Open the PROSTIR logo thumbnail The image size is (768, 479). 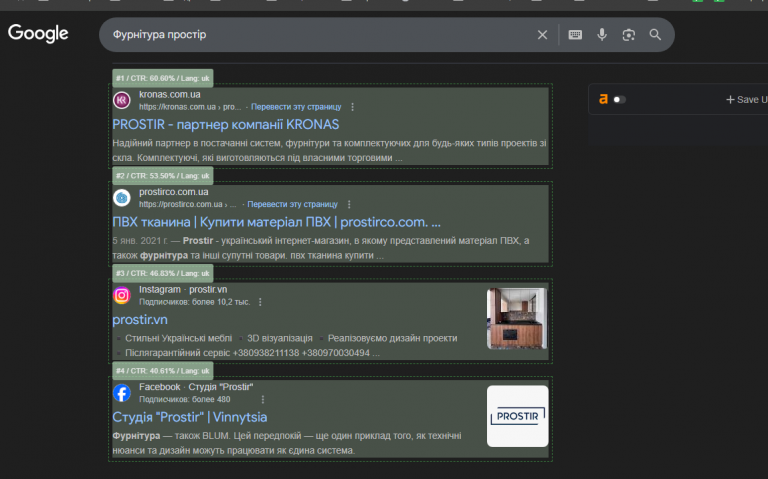(517, 416)
